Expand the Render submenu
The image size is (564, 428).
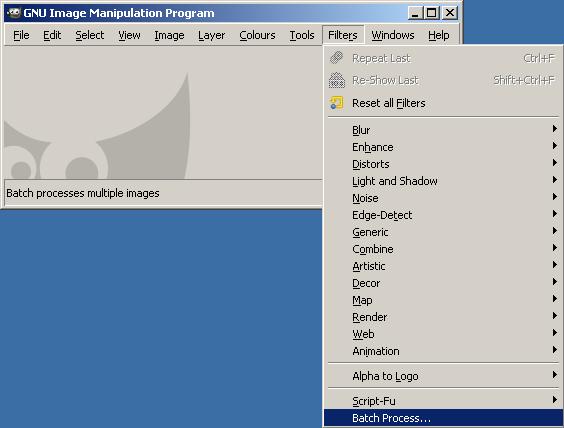coord(443,317)
